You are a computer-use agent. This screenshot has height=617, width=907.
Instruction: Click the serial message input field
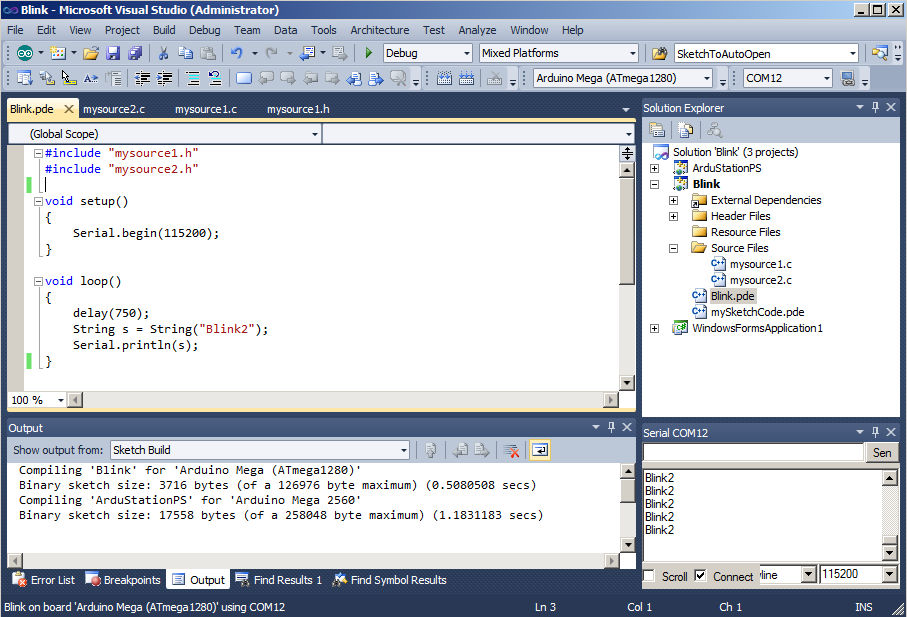753,452
